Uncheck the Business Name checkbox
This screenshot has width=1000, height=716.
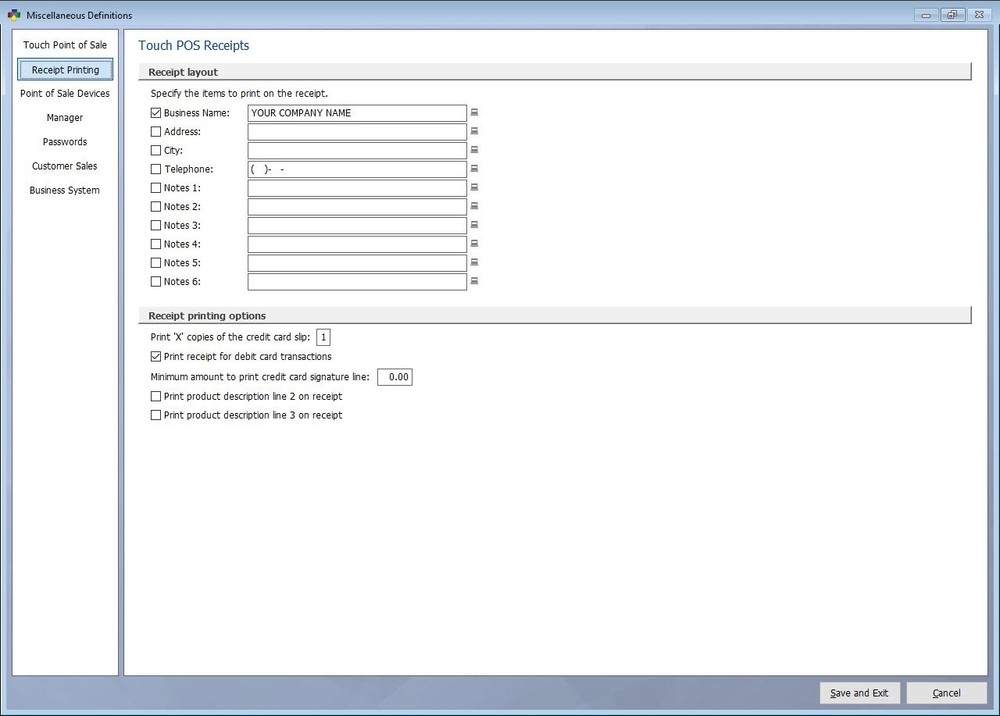tap(156, 113)
